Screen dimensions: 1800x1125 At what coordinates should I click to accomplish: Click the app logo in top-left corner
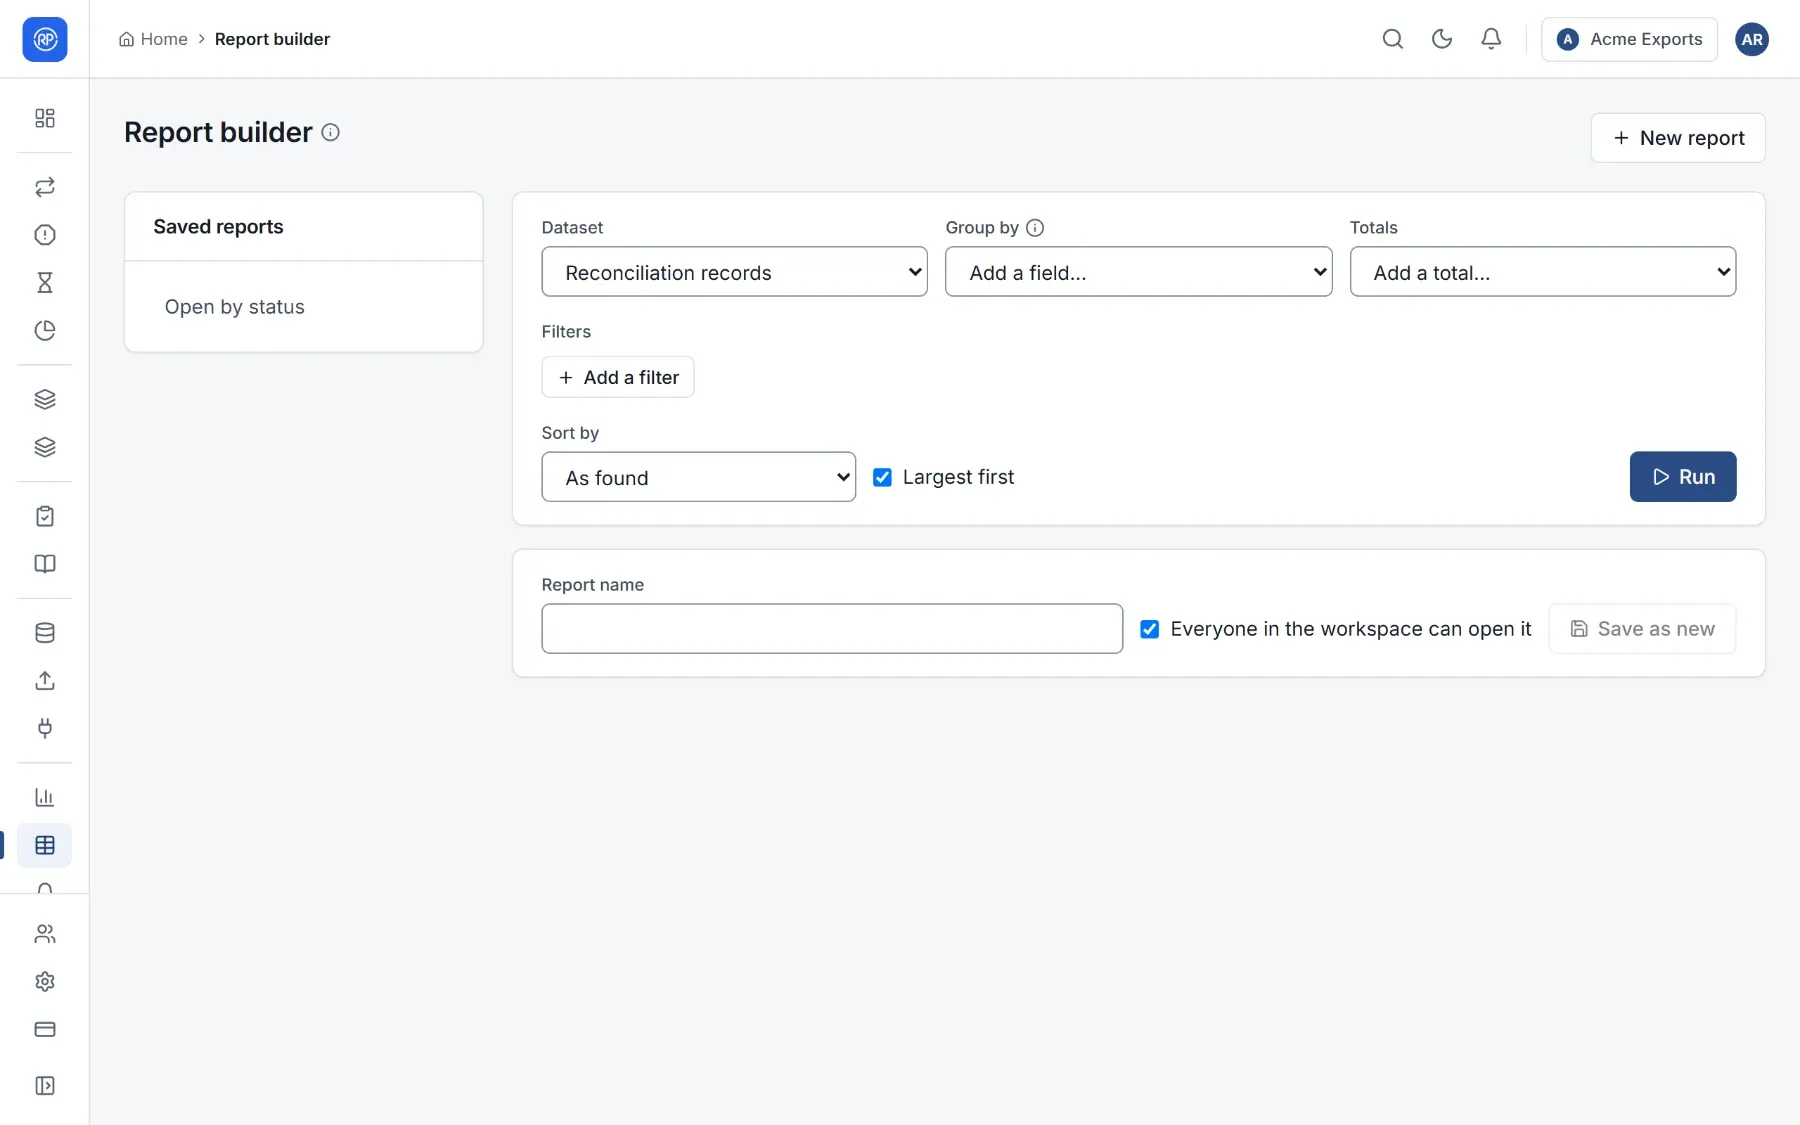[x=44, y=39]
